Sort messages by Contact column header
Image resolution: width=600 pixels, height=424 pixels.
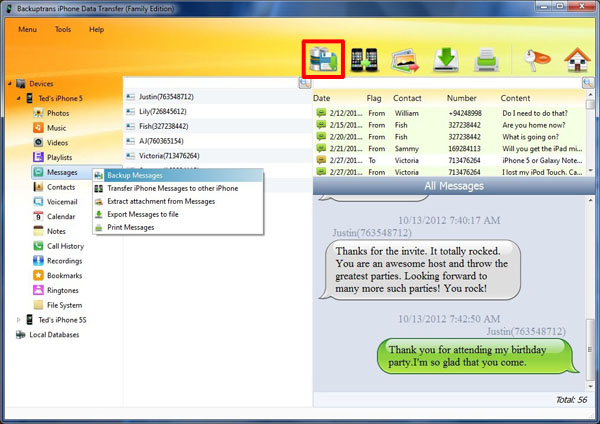coord(407,98)
